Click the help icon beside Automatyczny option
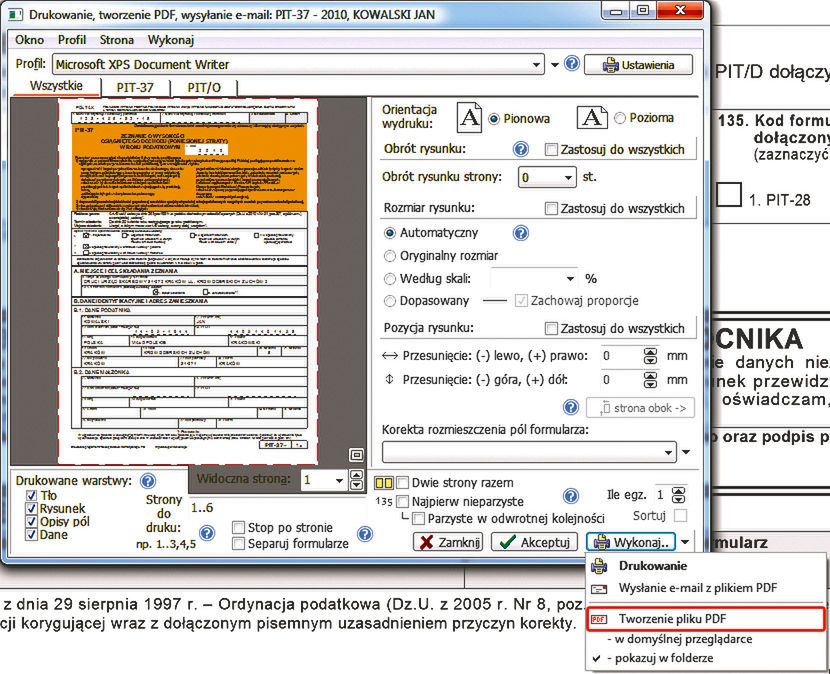This screenshot has width=830, height=674. tap(520, 233)
